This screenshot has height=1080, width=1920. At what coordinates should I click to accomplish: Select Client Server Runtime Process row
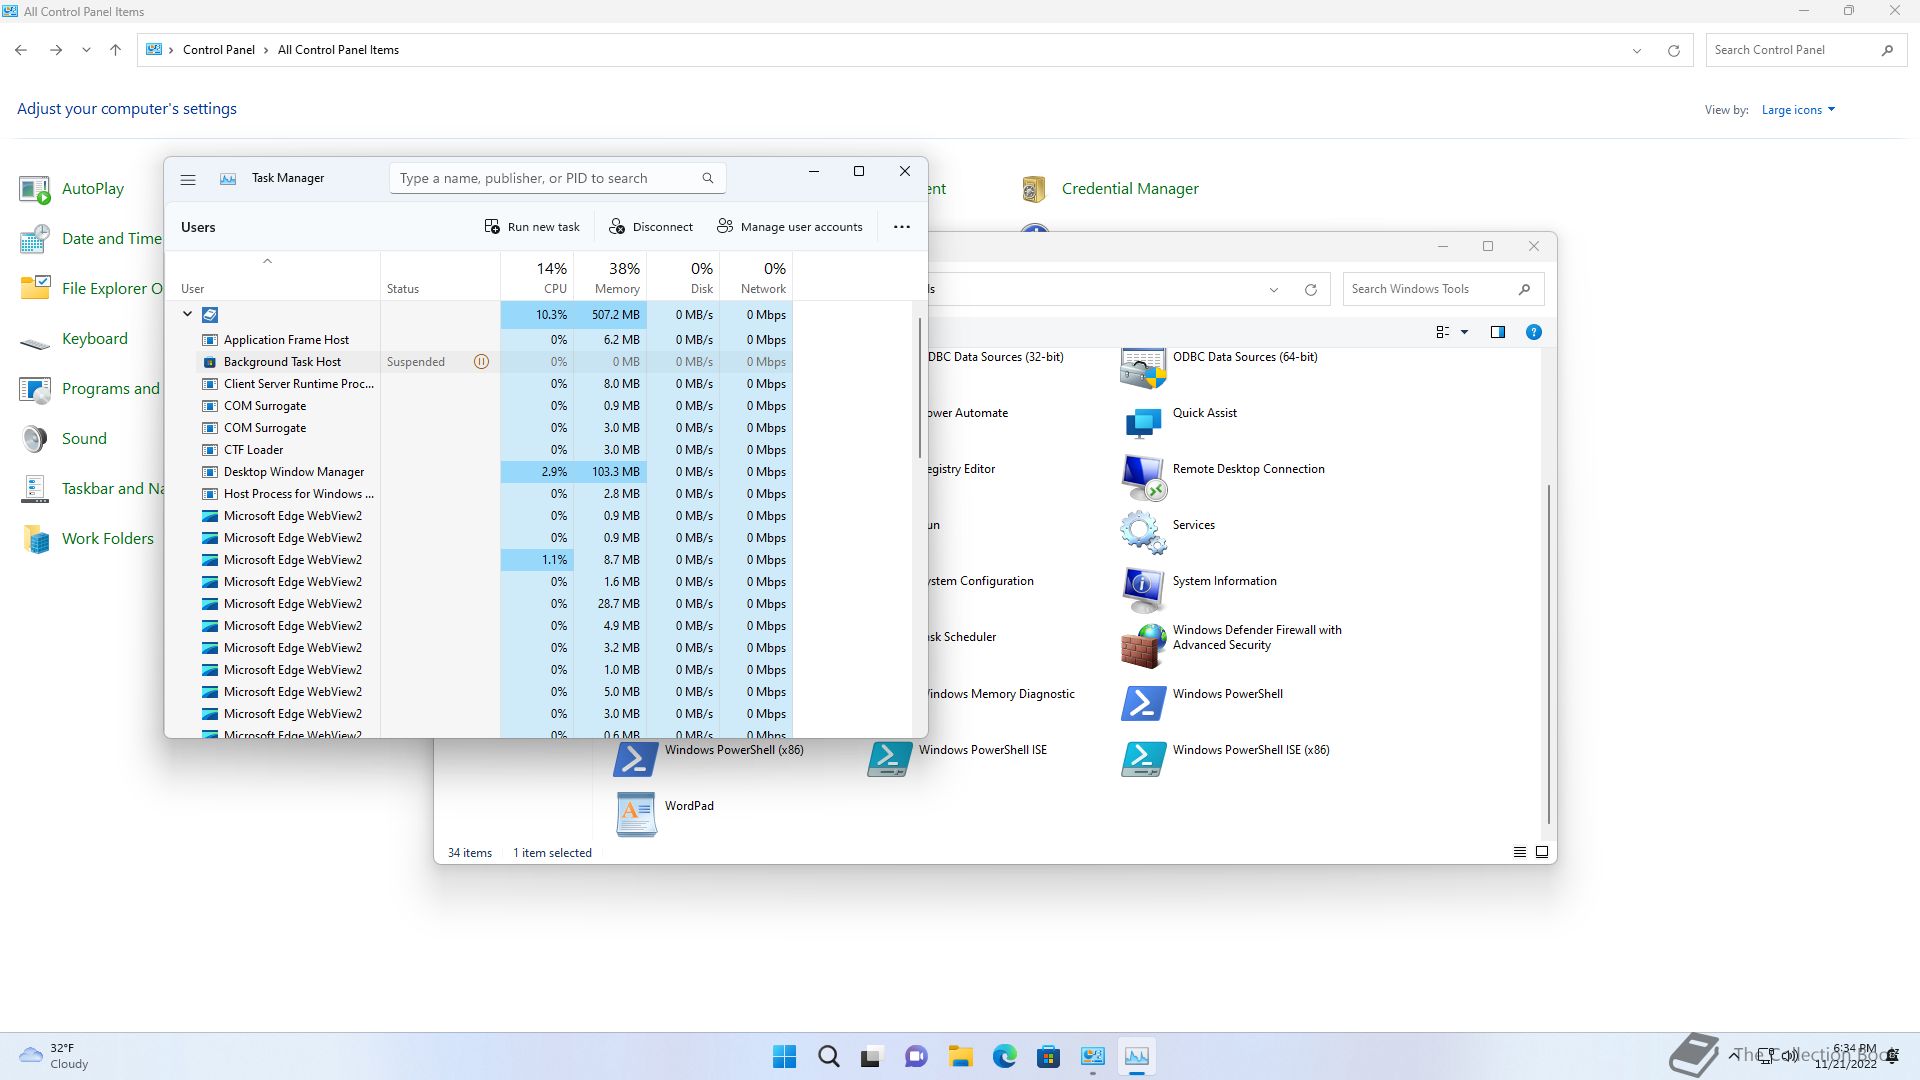click(x=495, y=384)
